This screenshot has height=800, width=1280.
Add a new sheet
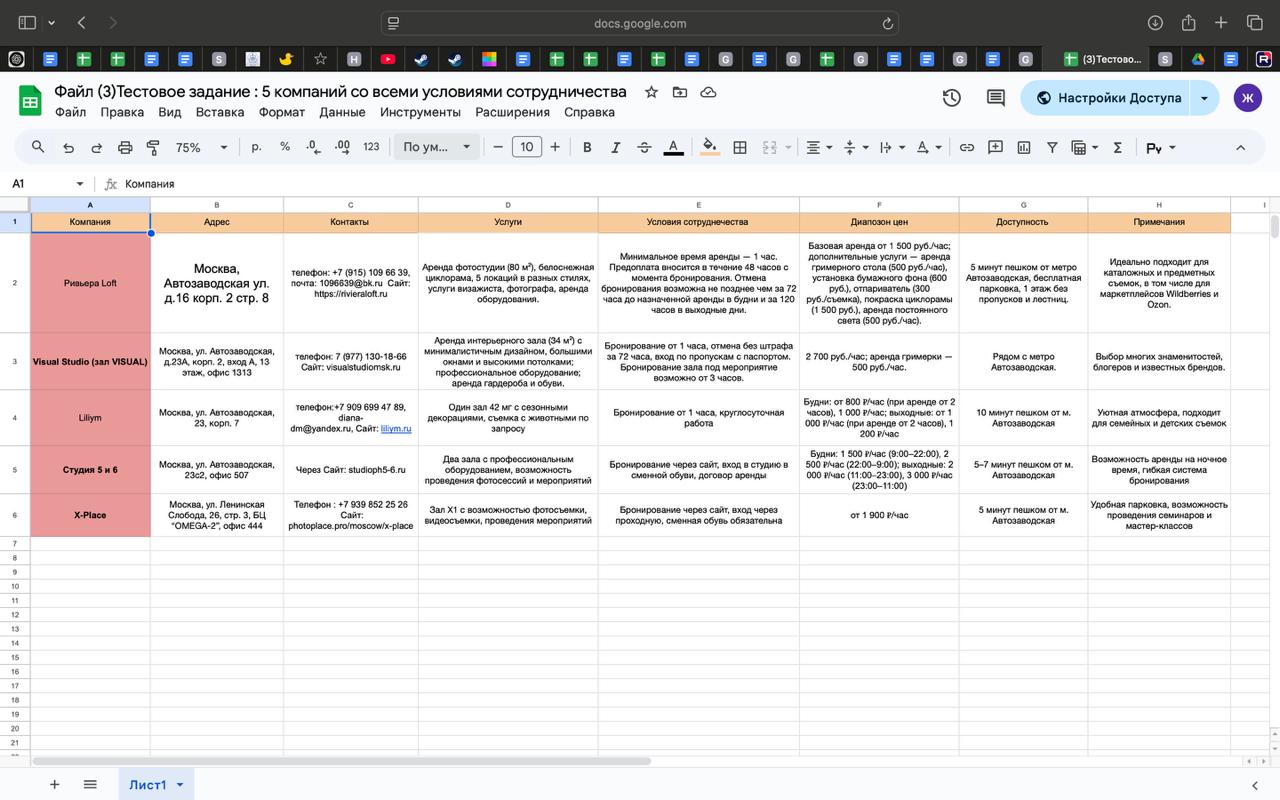pyautogui.click(x=54, y=784)
